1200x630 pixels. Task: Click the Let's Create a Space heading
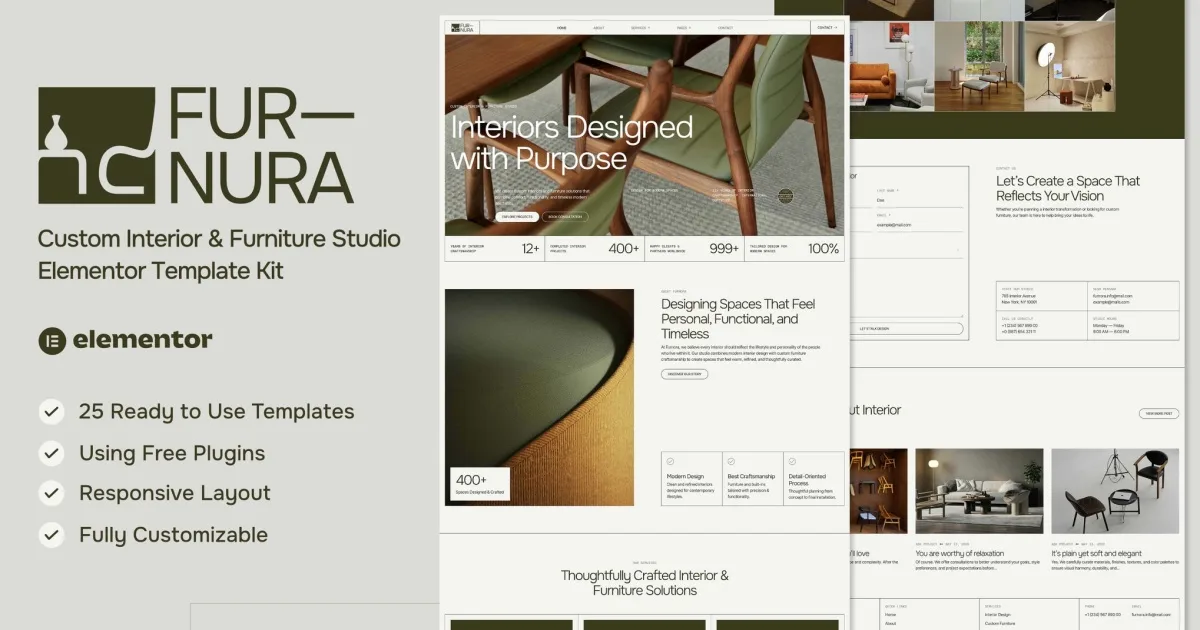pos(1068,188)
